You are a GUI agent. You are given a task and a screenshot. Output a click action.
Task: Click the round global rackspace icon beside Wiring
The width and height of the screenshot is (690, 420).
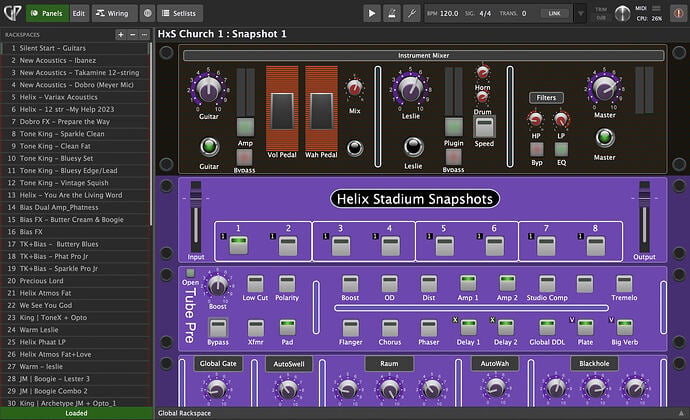[x=147, y=13]
